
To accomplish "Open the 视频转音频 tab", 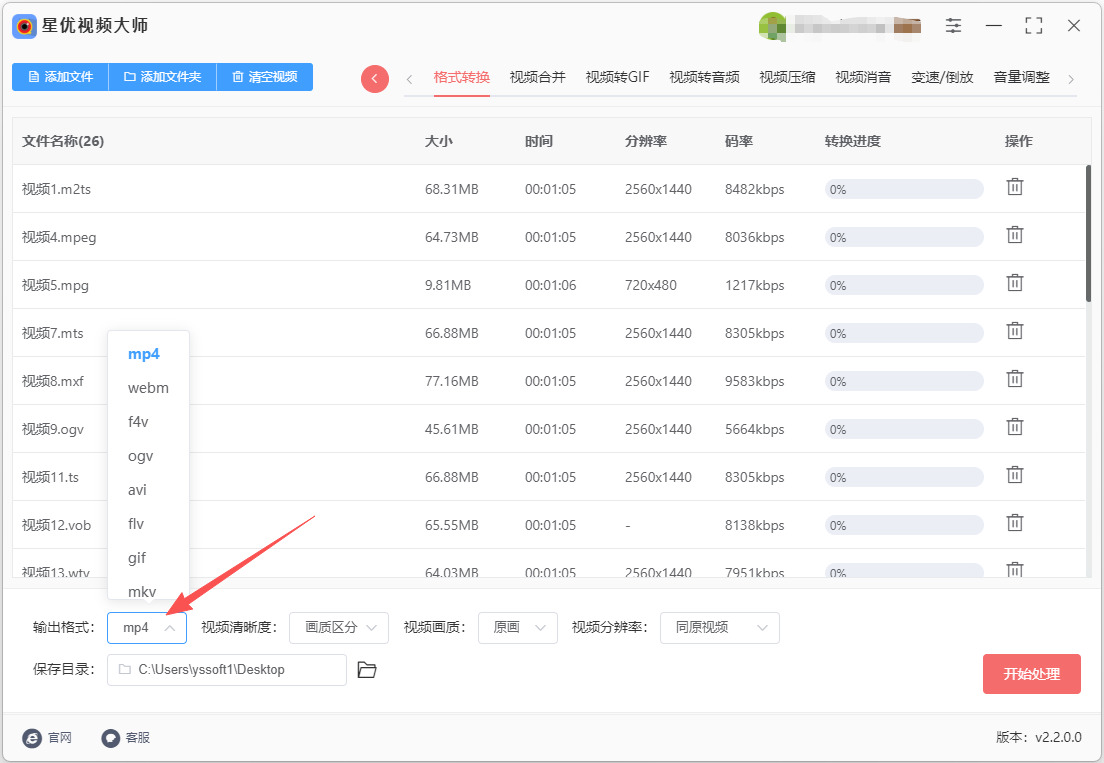I will click(704, 77).
